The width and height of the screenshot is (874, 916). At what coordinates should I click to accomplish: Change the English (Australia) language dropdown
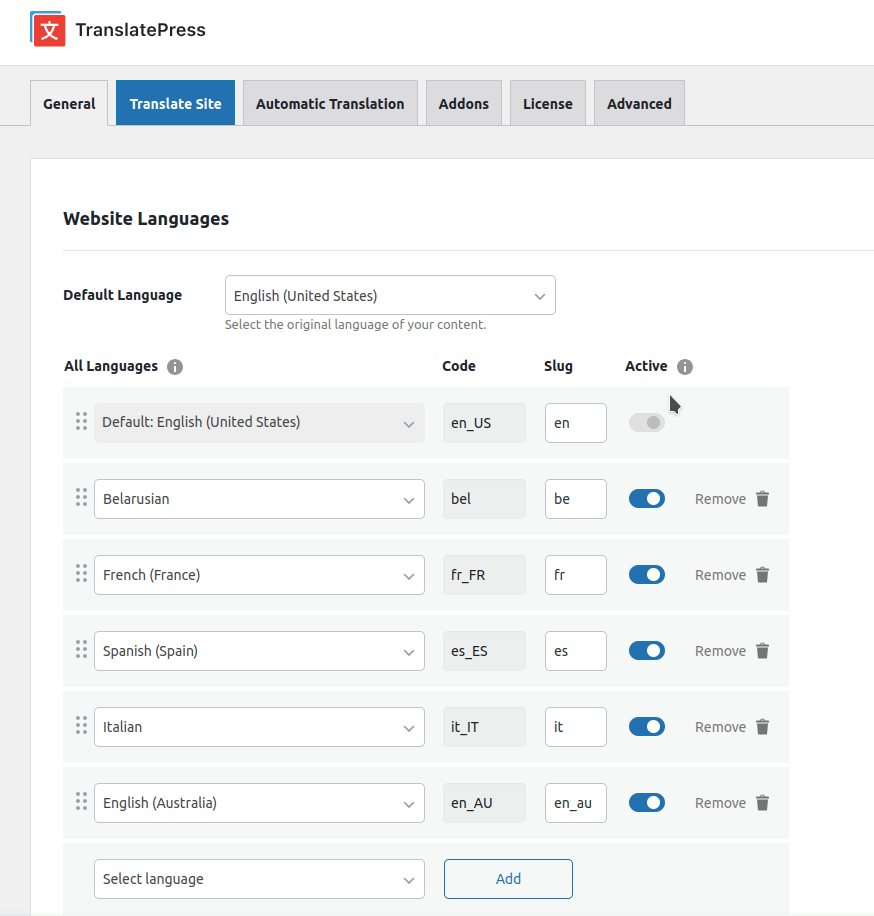[x=259, y=803]
